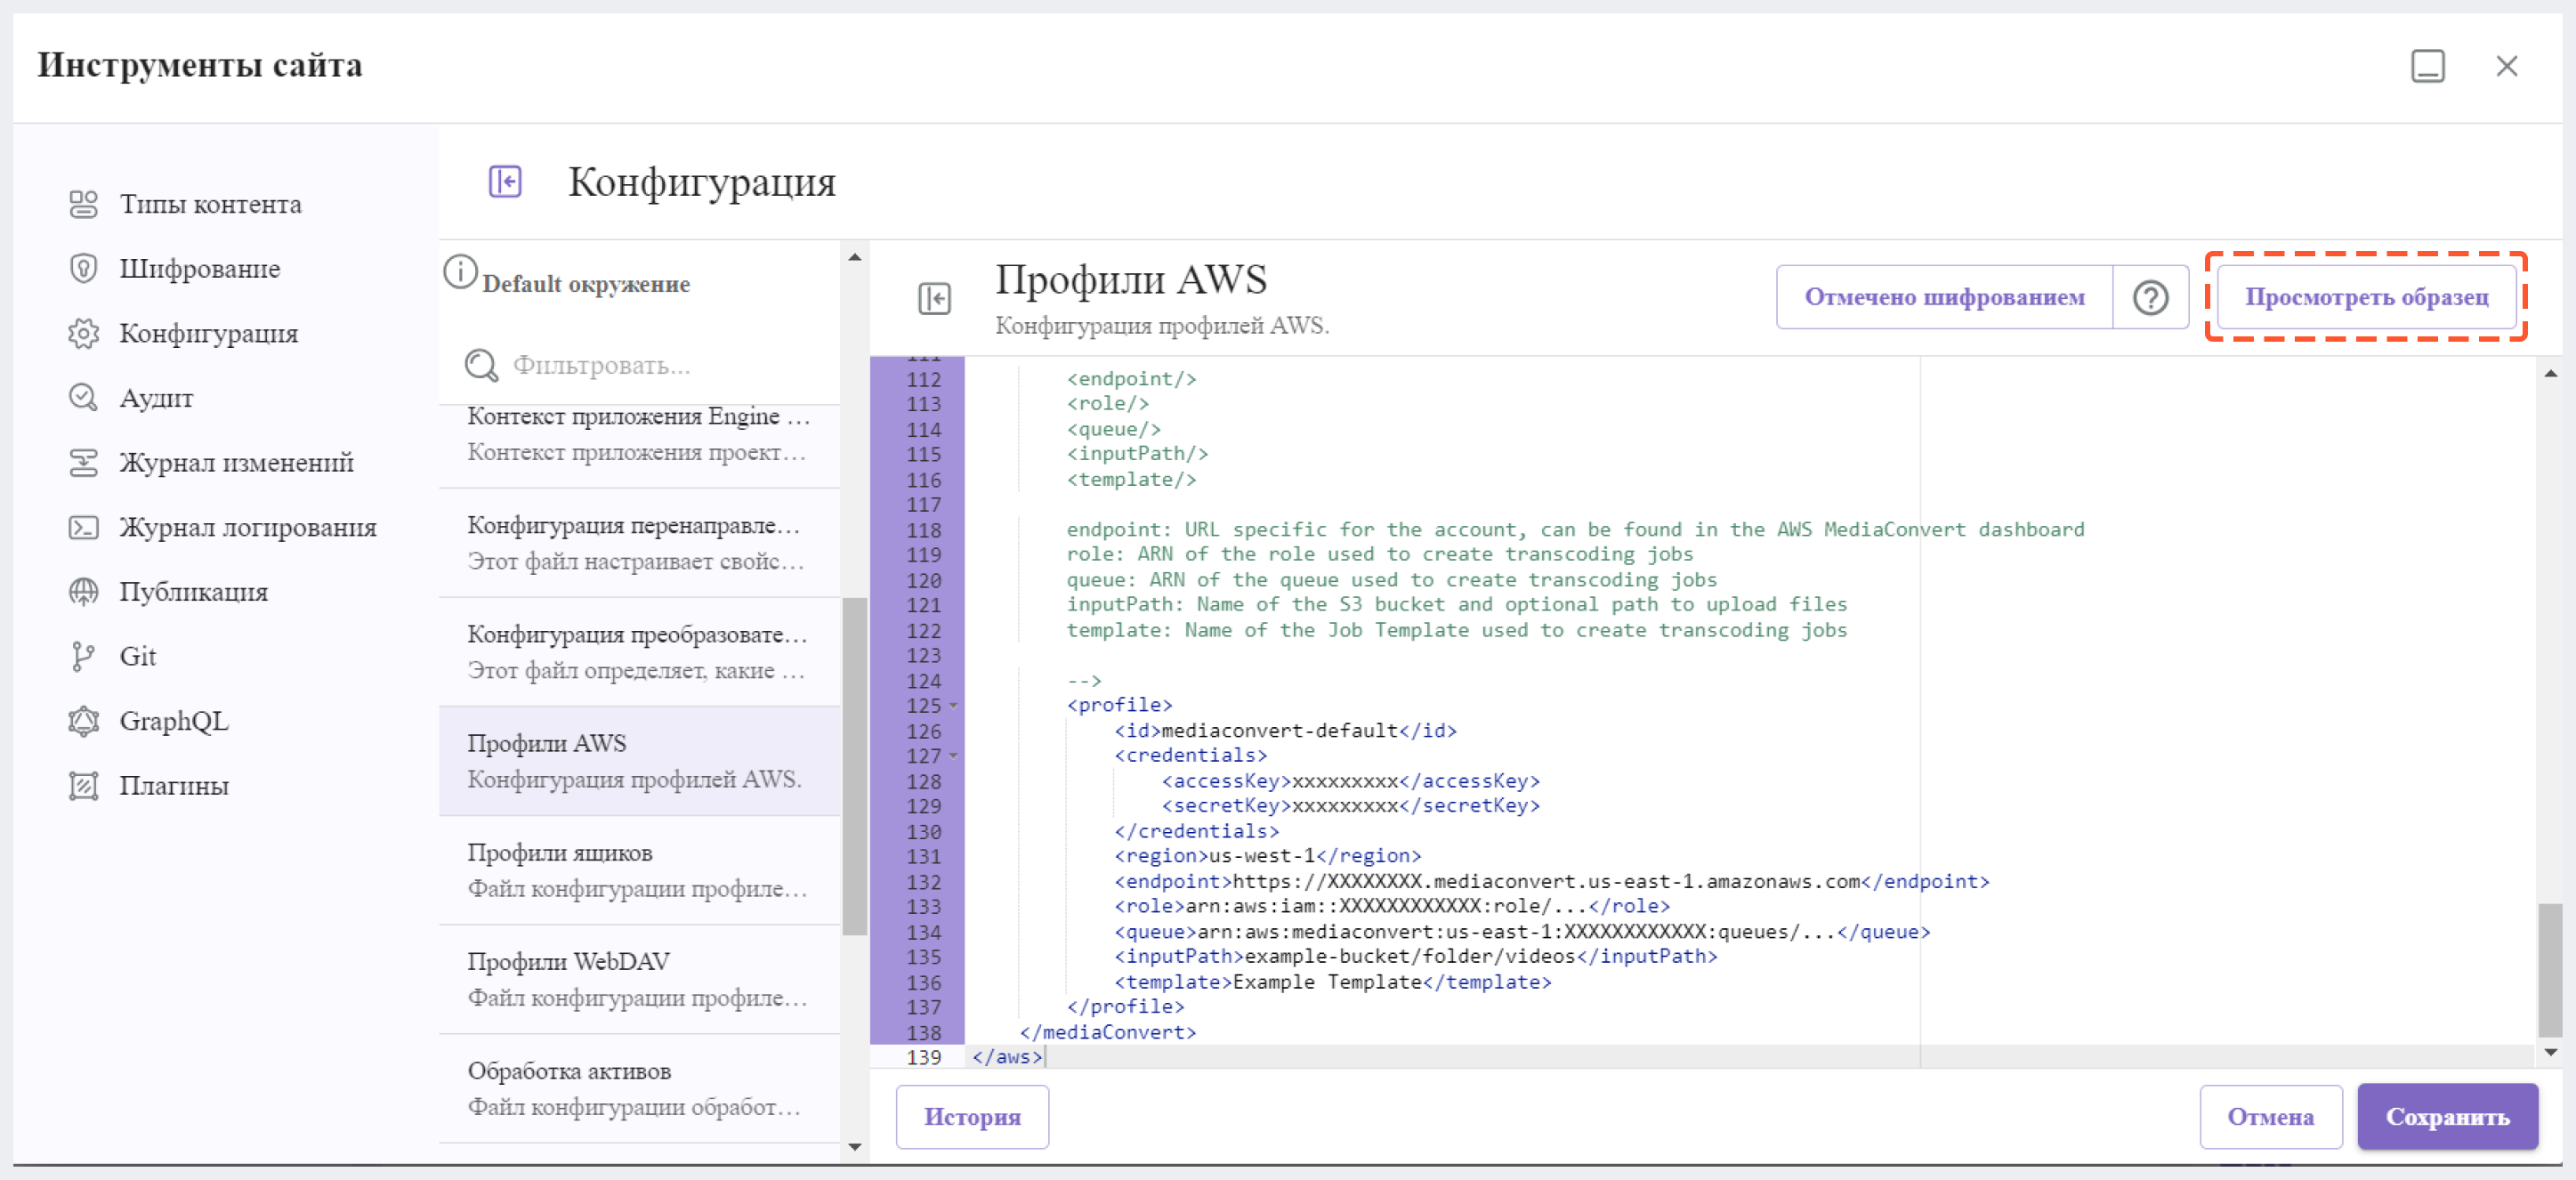Image resolution: width=2576 pixels, height=1180 pixels.
Task: Click 'mediaconvert-default' id text in editor
Action: point(1279,731)
